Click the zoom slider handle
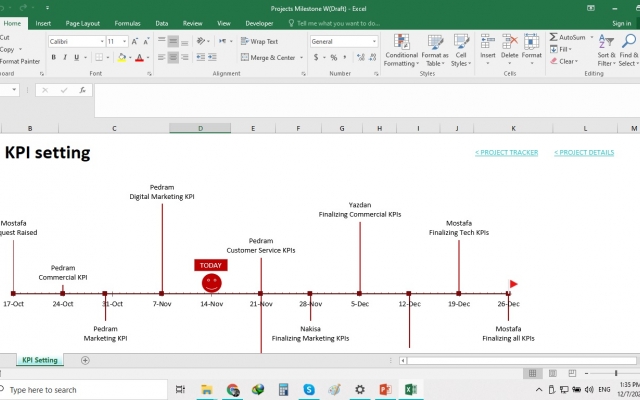 pos(616,373)
